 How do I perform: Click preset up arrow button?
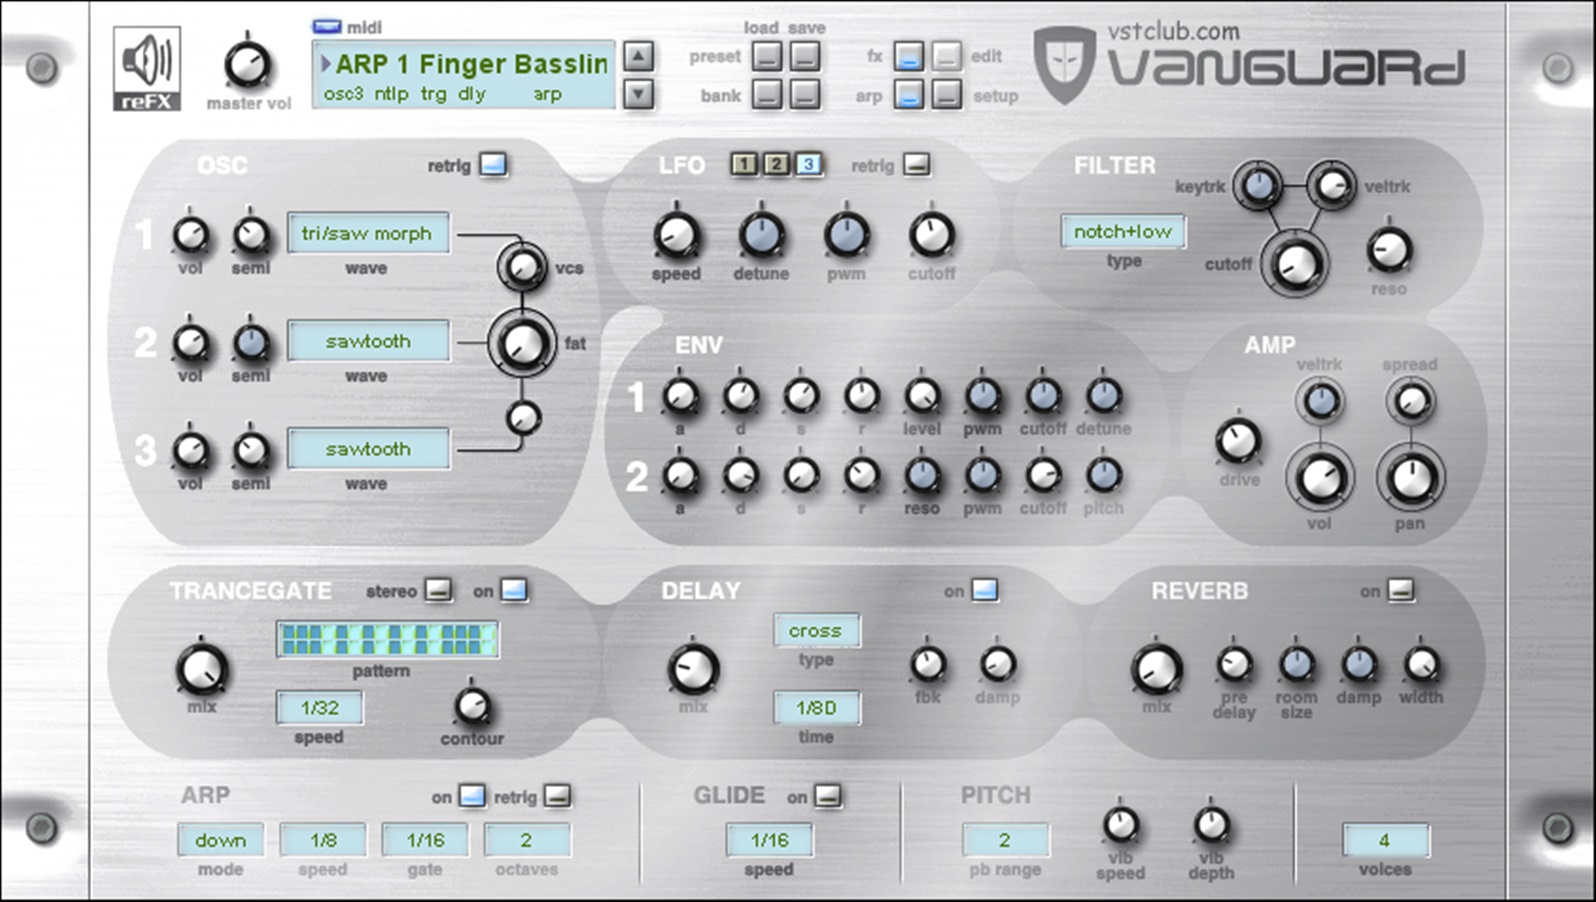click(x=638, y=56)
